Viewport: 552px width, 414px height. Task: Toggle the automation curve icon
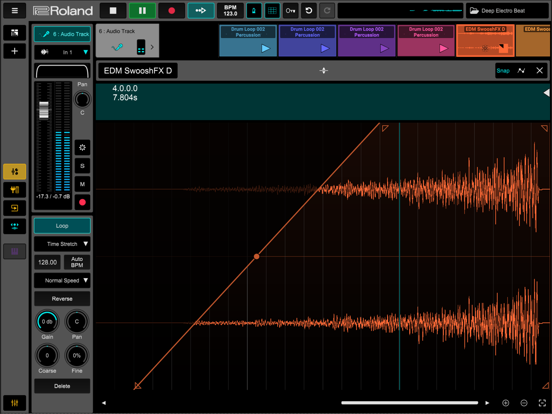521,71
